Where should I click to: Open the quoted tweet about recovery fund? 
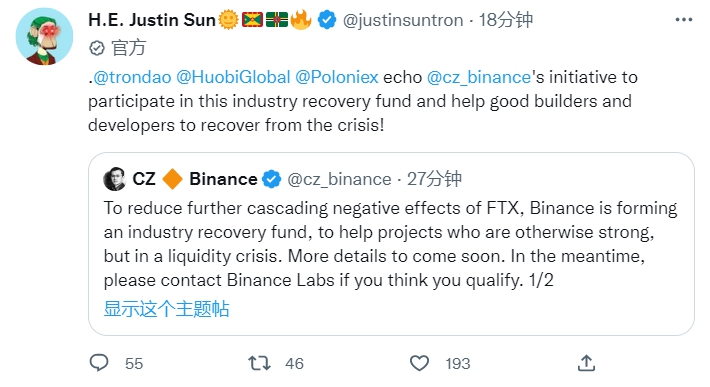(x=391, y=244)
